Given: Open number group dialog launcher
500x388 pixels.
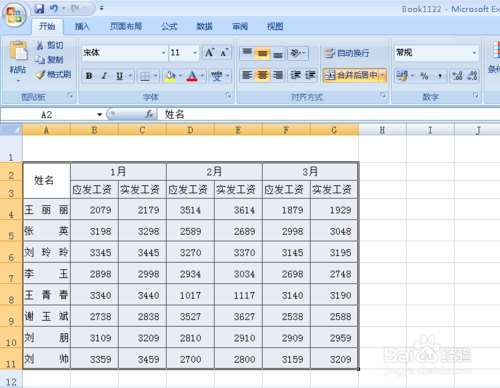Looking at the screenshot, I should click(476, 95).
